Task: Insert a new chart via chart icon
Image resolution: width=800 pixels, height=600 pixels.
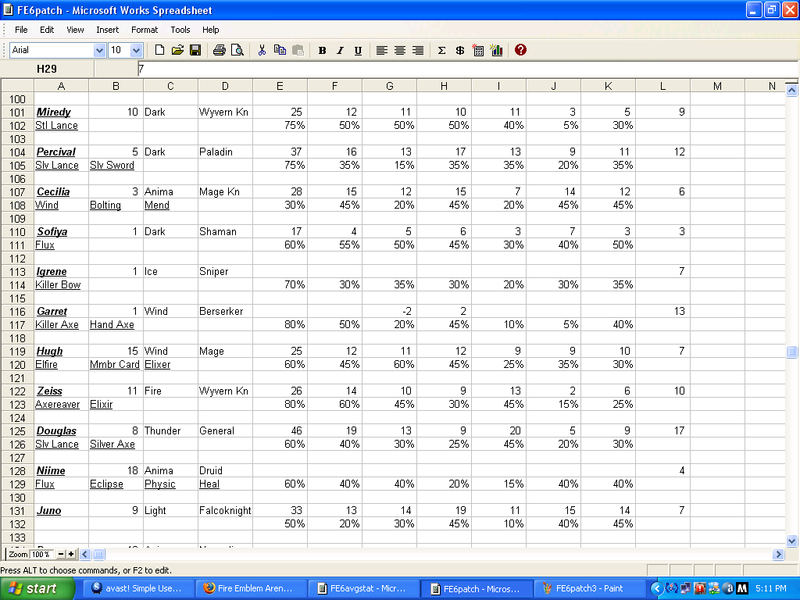Action: click(x=496, y=50)
